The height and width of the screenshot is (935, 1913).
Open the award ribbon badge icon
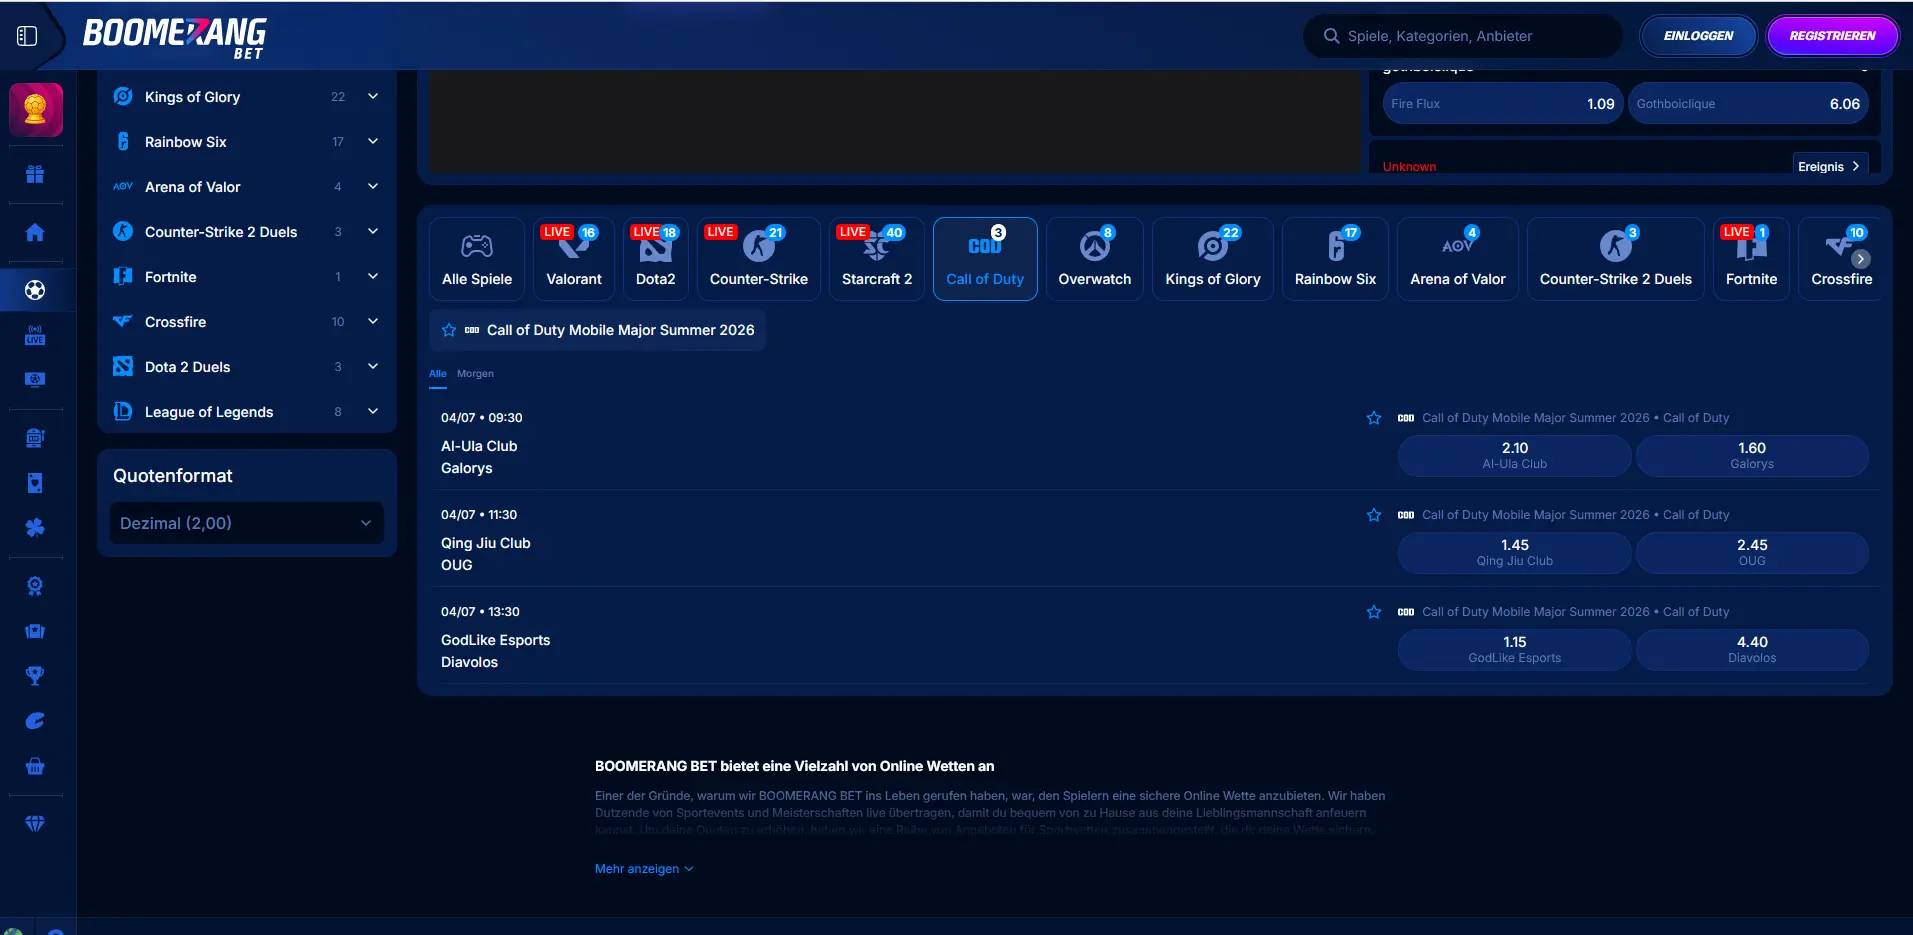click(x=35, y=586)
